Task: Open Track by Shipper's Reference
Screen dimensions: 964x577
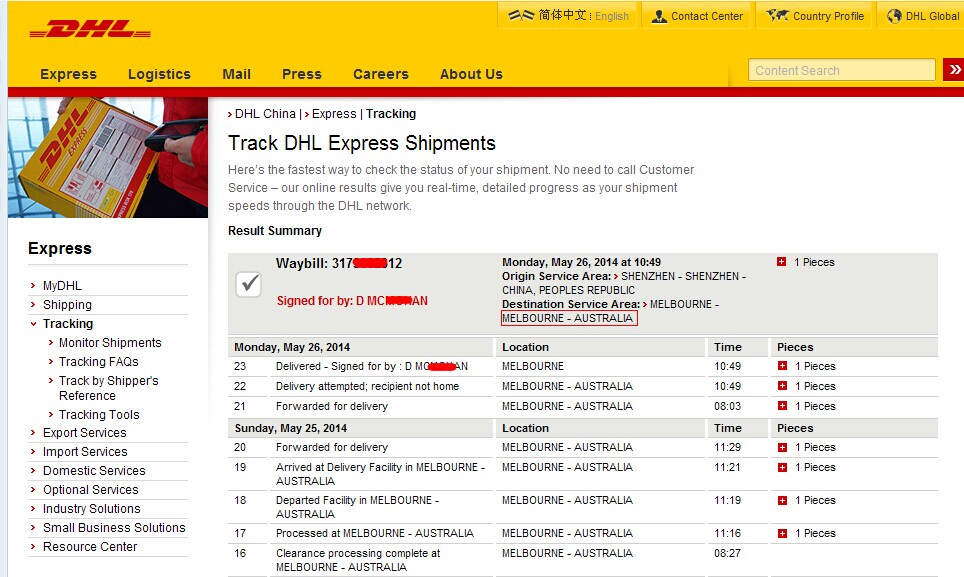Action: pyautogui.click(x=108, y=388)
